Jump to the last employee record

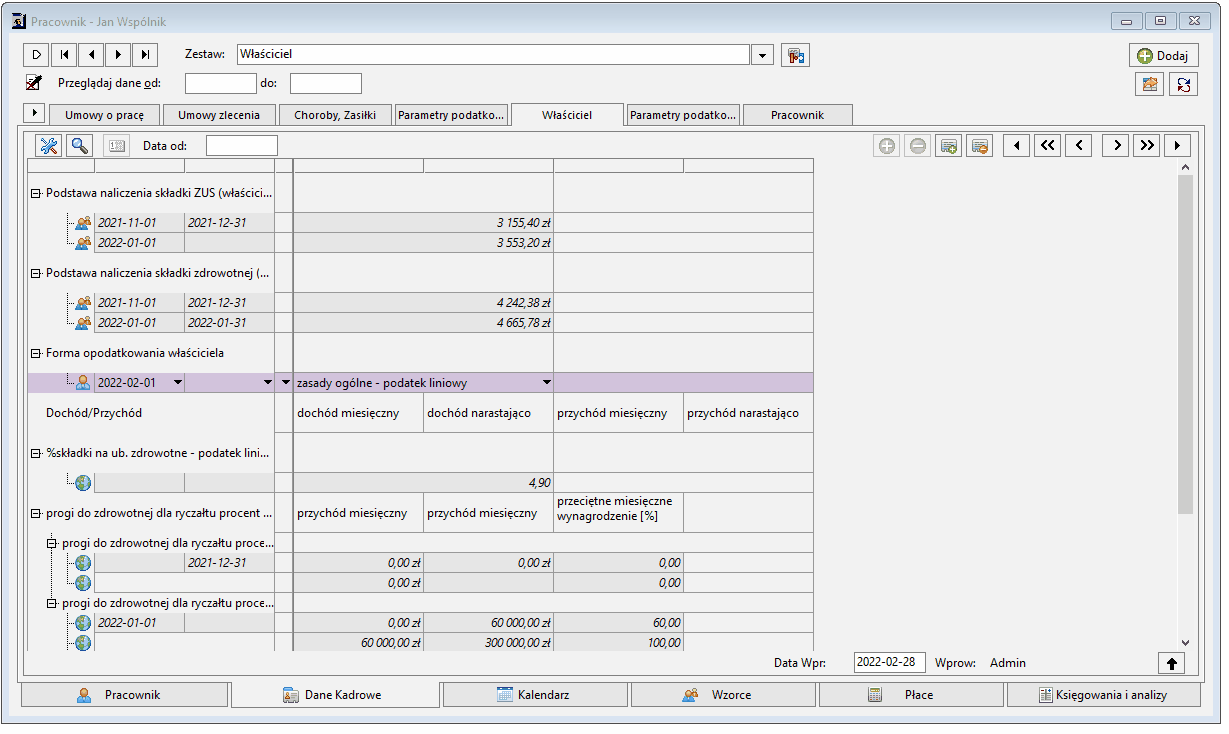click(146, 54)
